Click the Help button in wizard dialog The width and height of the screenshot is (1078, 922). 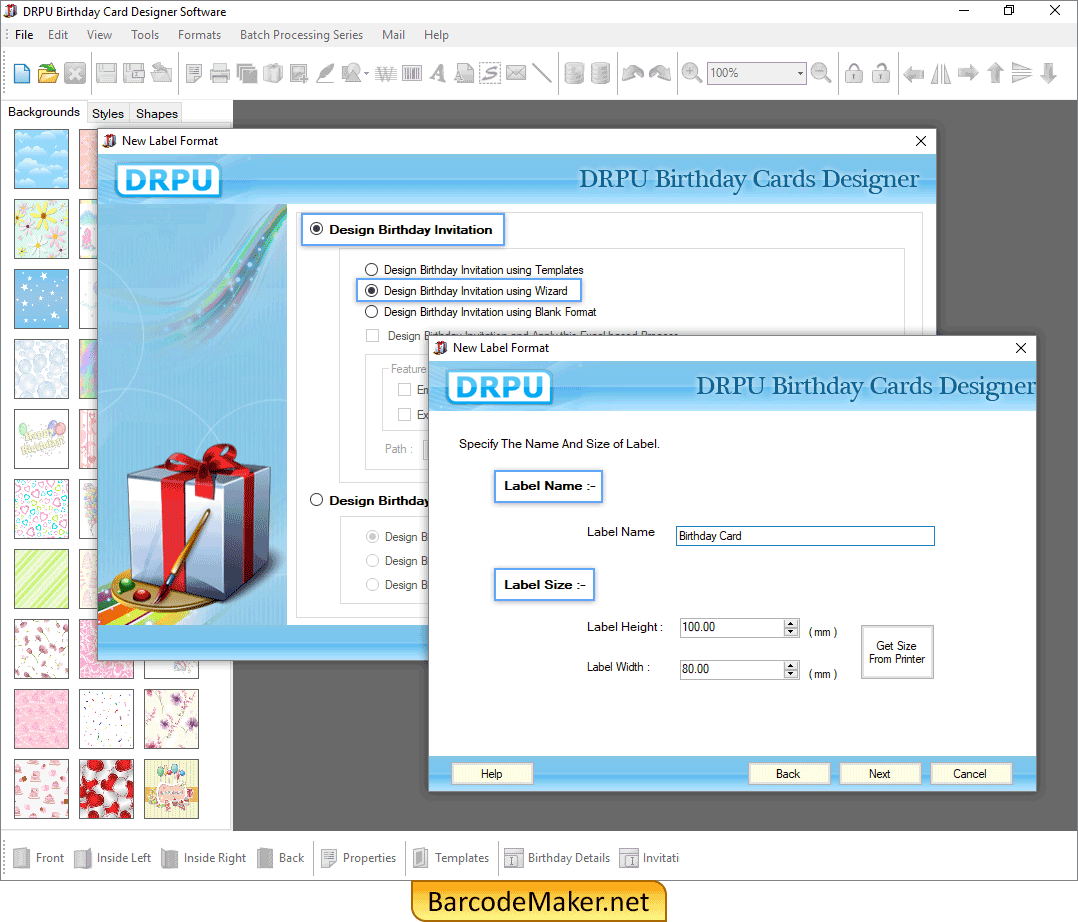(x=492, y=773)
